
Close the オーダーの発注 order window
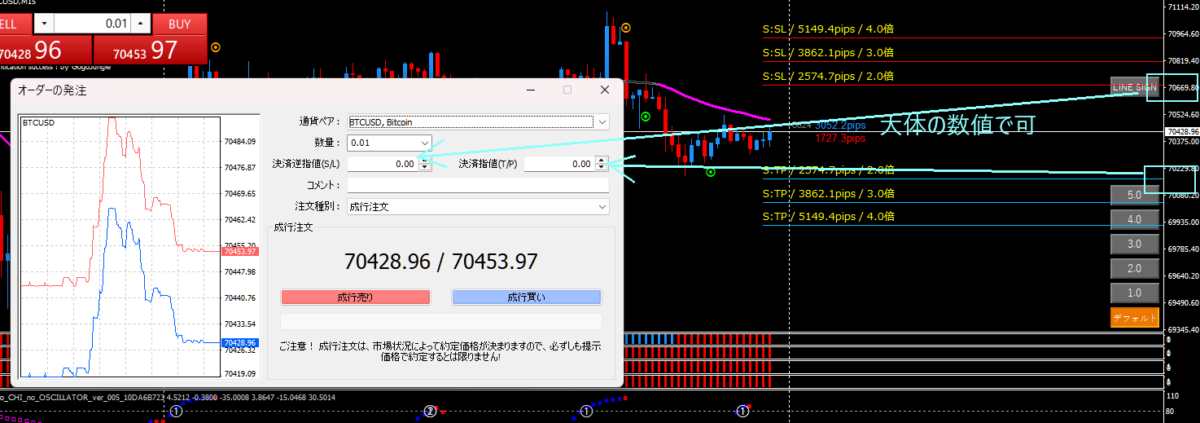[x=603, y=89]
